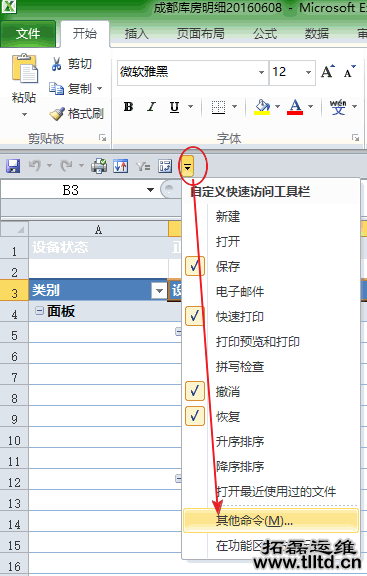The width and height of the screenshot is (367, 576).
Task: Open border style dropdown arrow
Action: click(x=234, y=107)
